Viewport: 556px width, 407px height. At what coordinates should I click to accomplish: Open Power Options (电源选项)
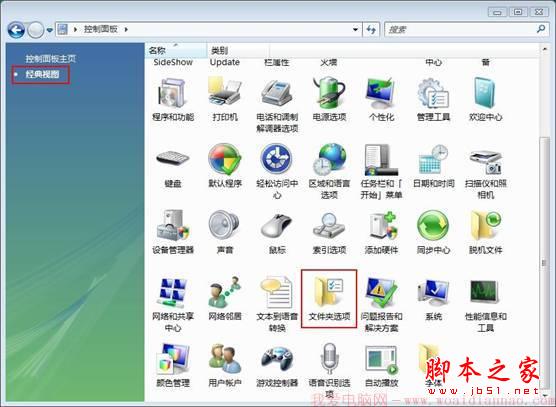click(x=329, y=100)
